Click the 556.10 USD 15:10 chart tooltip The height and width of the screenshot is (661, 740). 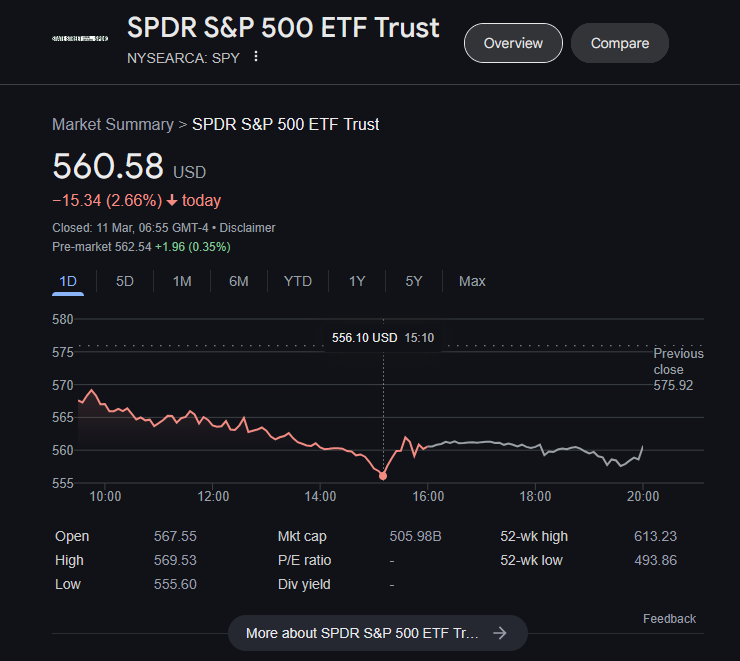point(383,338)
